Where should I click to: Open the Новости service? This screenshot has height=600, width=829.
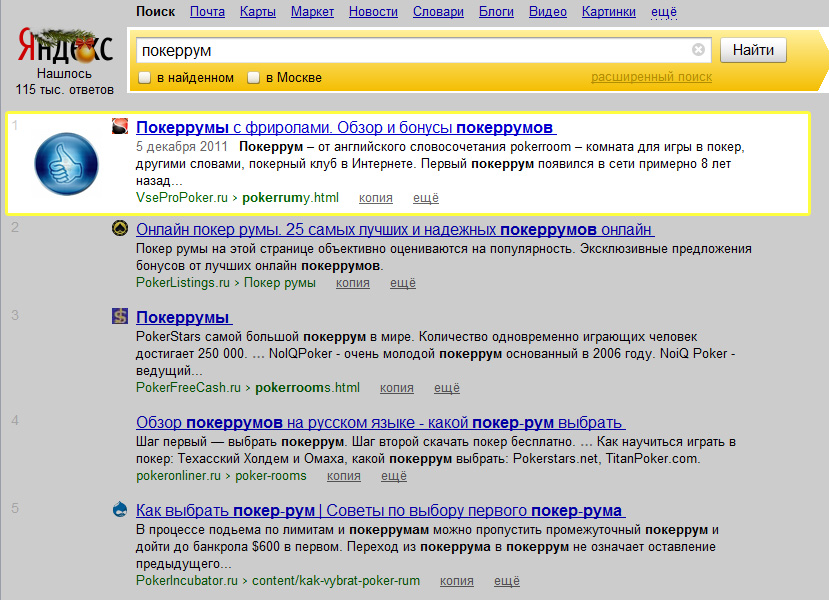point(373,12)
